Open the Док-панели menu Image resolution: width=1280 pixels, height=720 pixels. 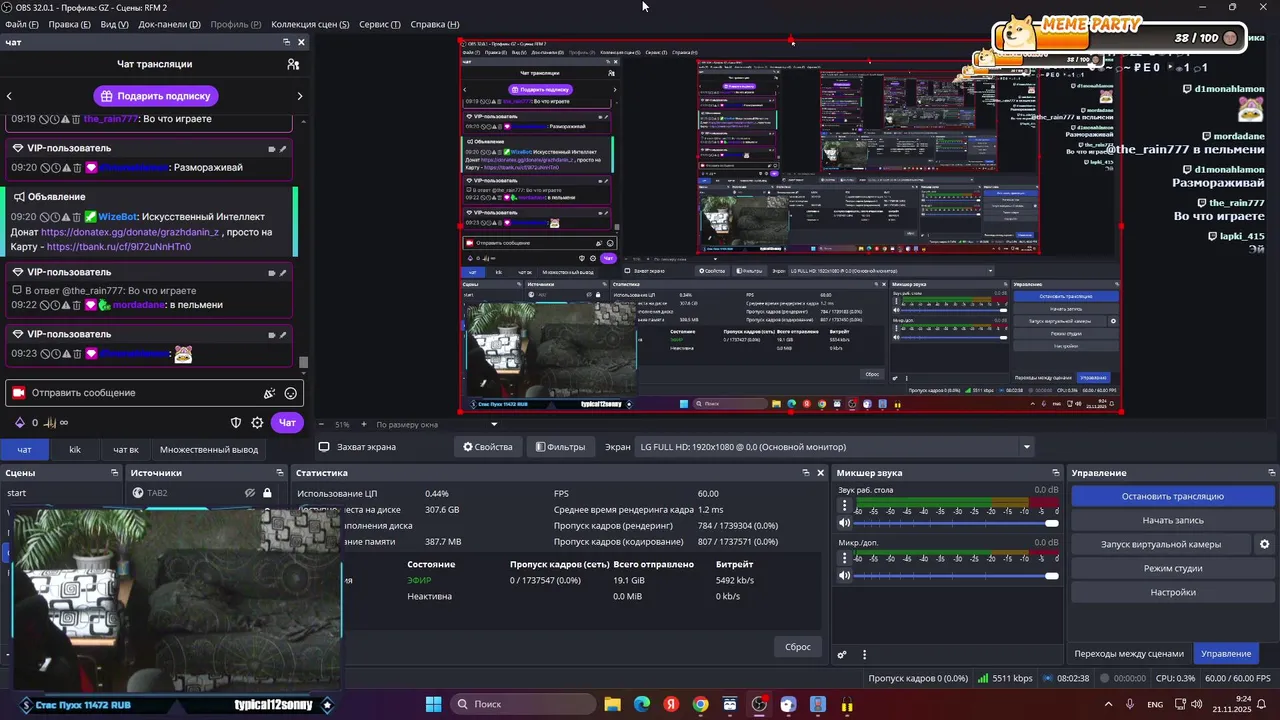point(169,24)
